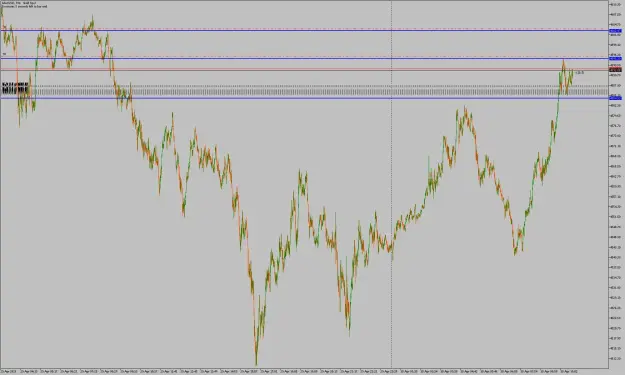Click the solid red horizontal price line
This screenshot has height=375, width=625.
click(304, 70)
